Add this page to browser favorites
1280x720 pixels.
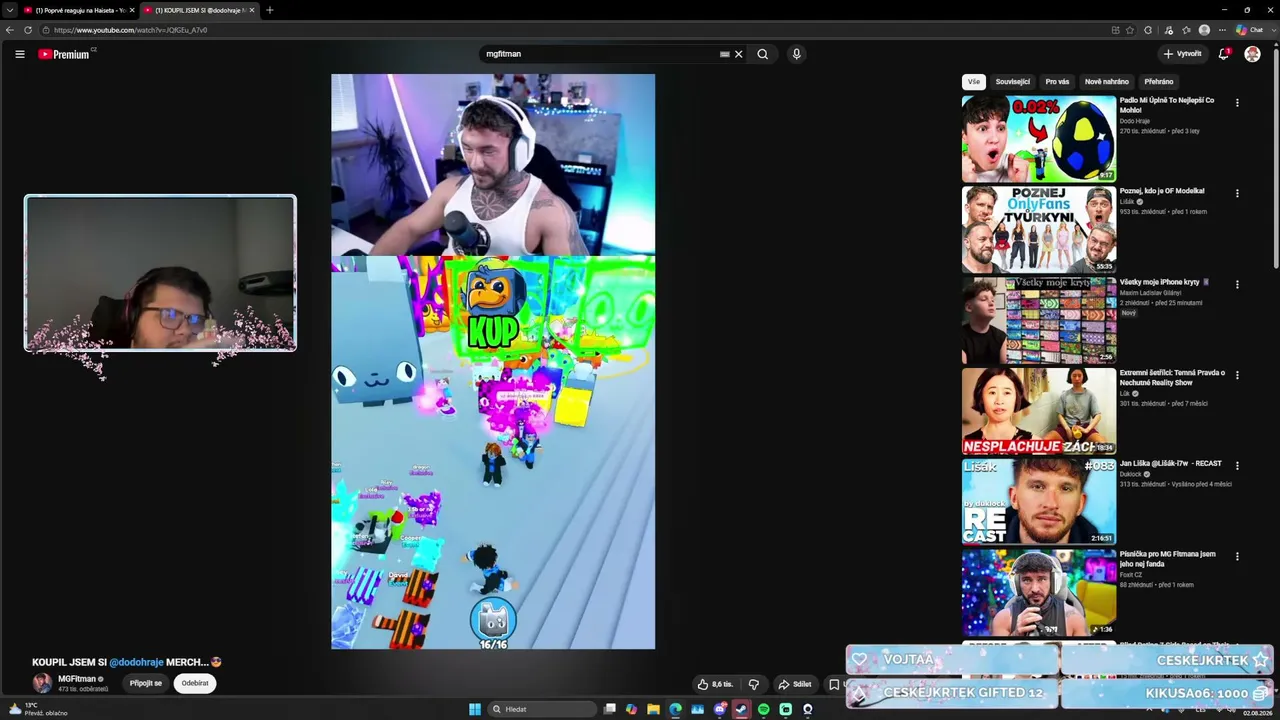pos(1130,30)
